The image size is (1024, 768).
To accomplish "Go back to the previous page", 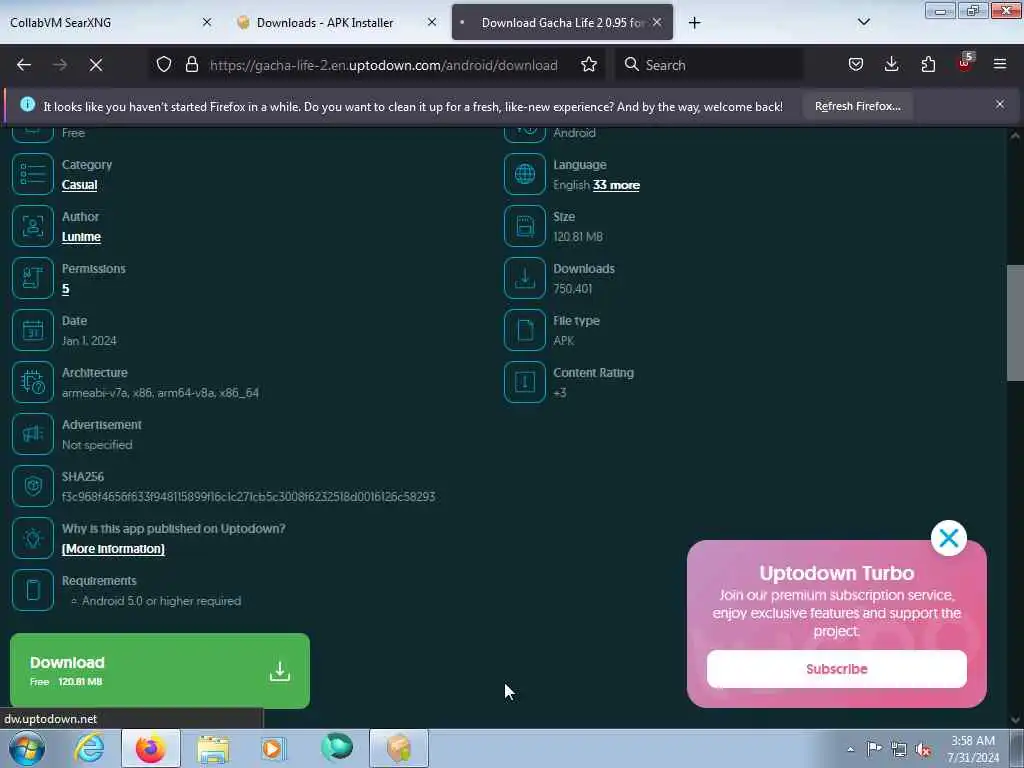I will [x=24, y=65].
